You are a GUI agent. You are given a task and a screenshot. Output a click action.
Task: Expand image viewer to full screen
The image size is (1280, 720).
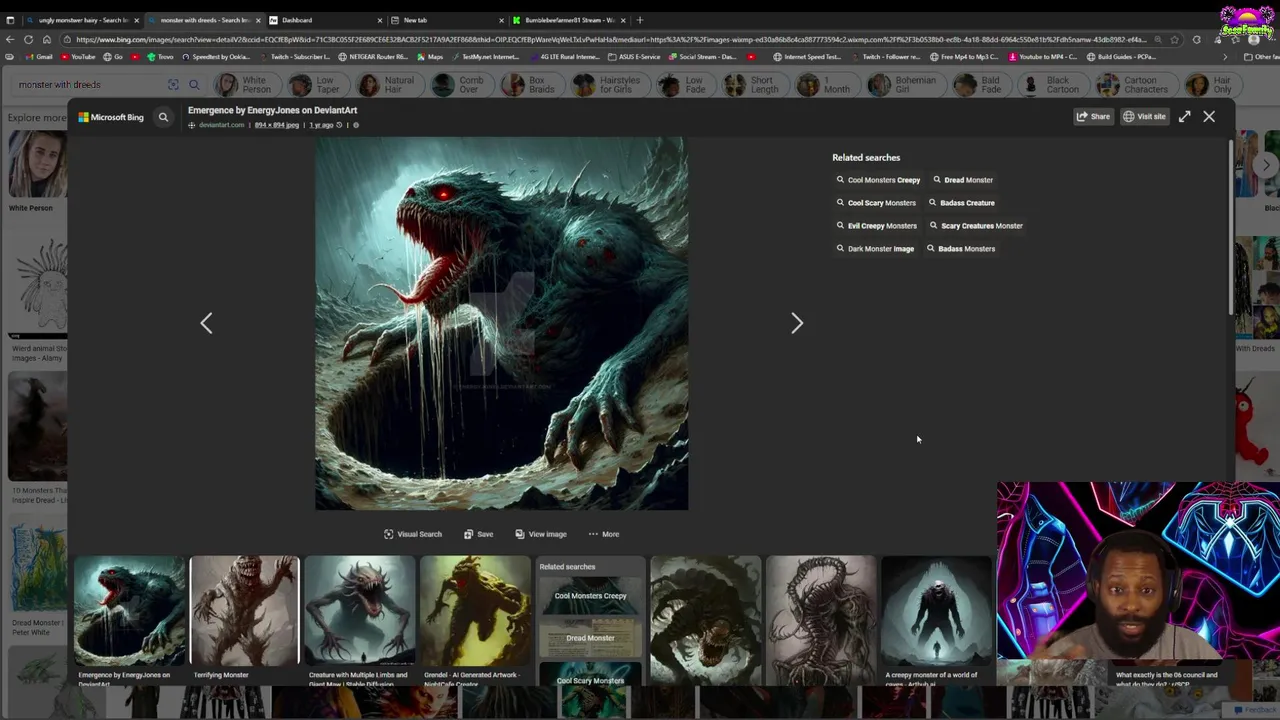tap(1184, 117)
